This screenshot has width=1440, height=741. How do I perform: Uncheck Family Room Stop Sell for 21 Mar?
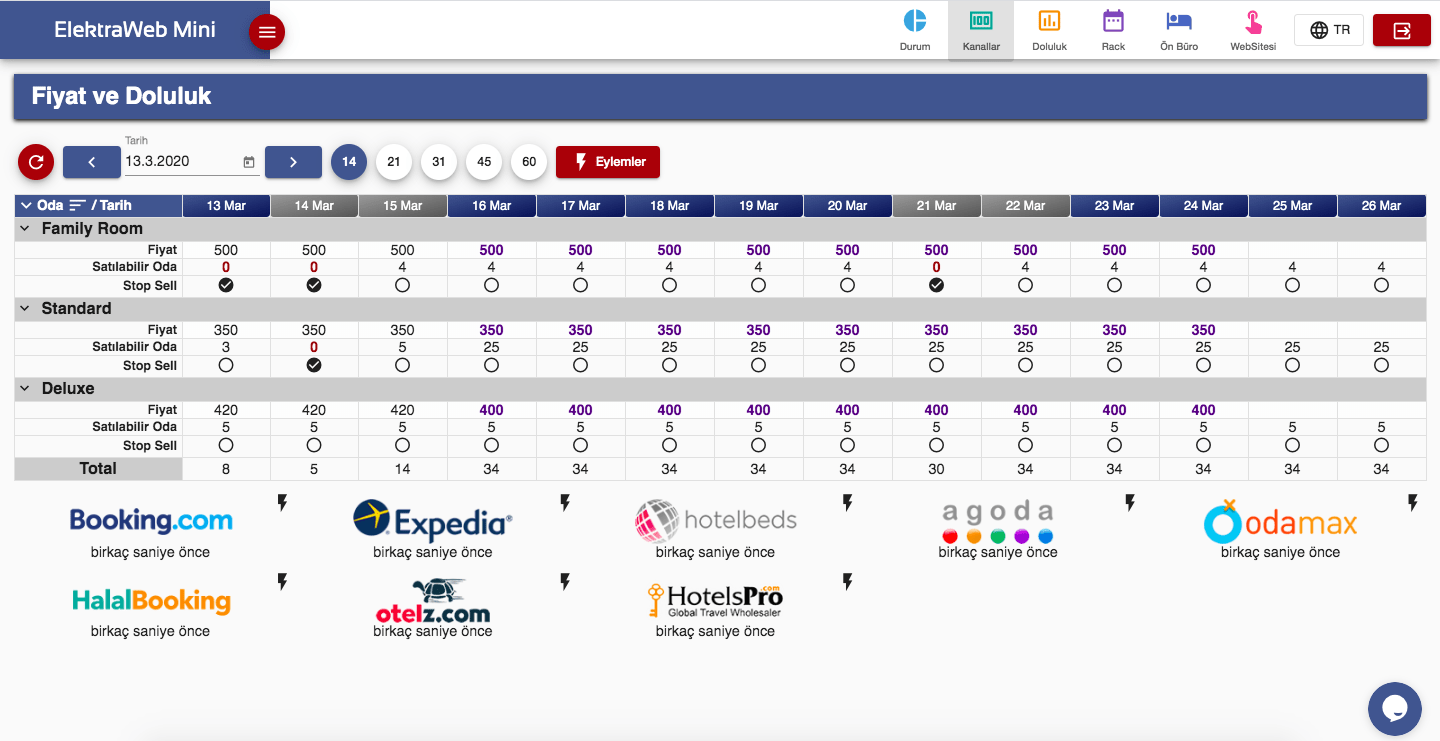pos(936,285)
